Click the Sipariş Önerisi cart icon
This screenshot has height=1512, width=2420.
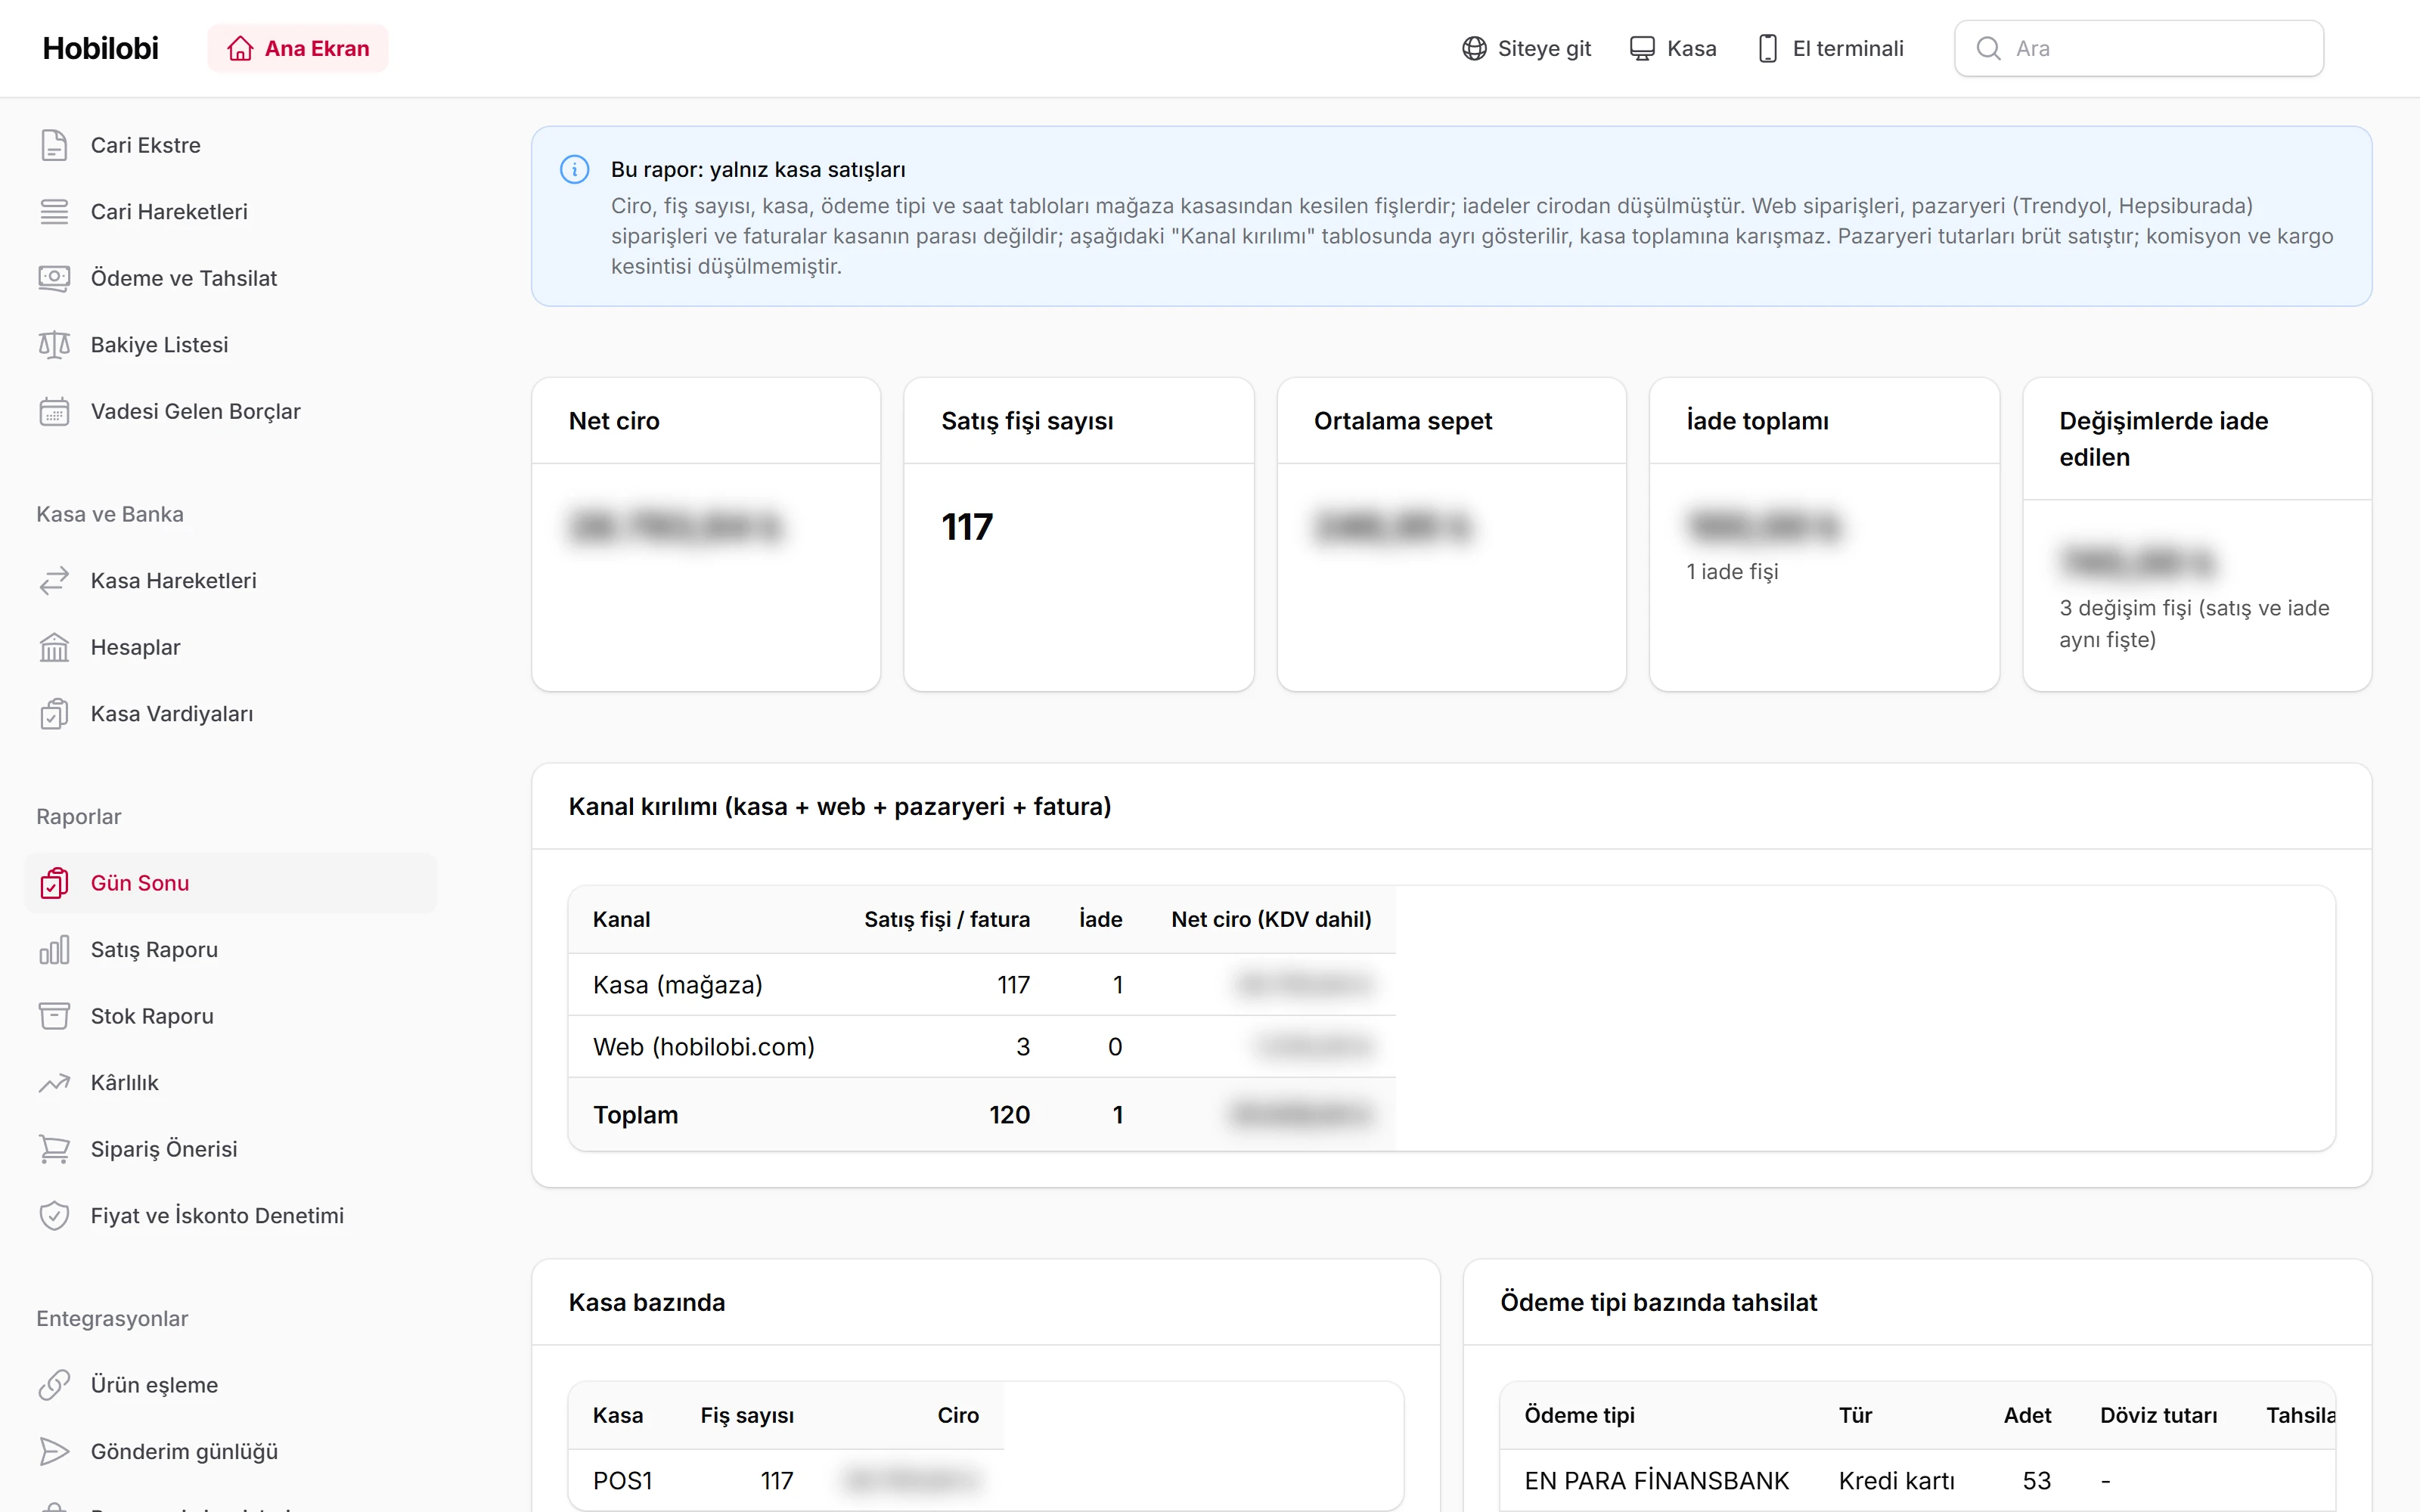tap(54, 1149)
